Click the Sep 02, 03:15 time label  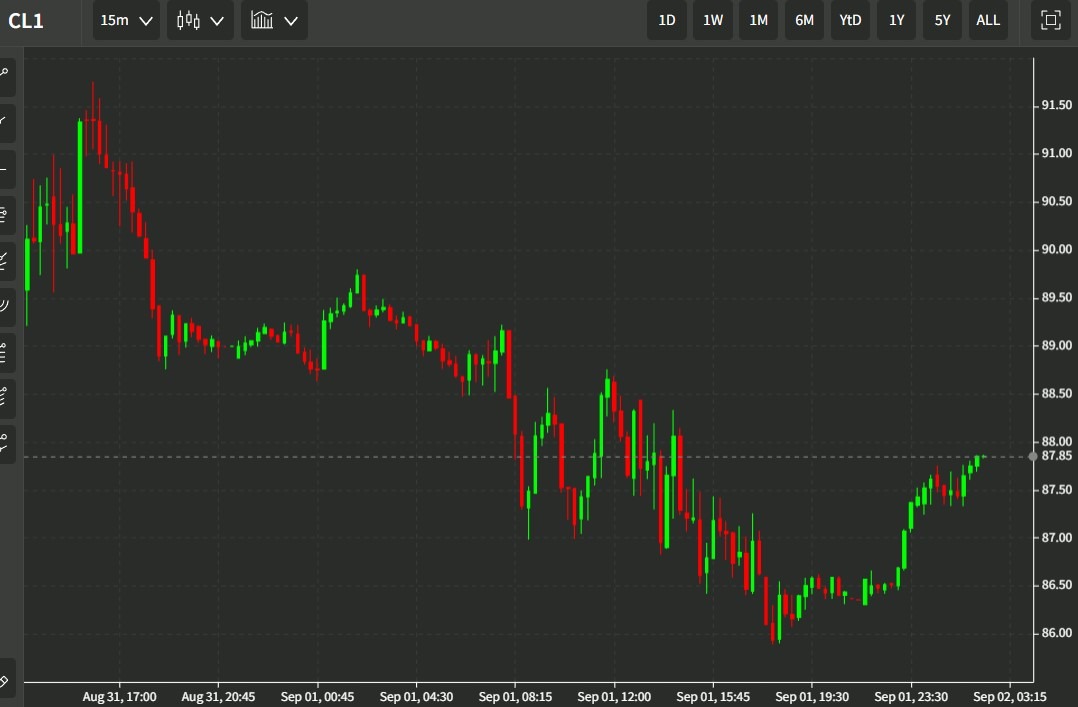1010,697
